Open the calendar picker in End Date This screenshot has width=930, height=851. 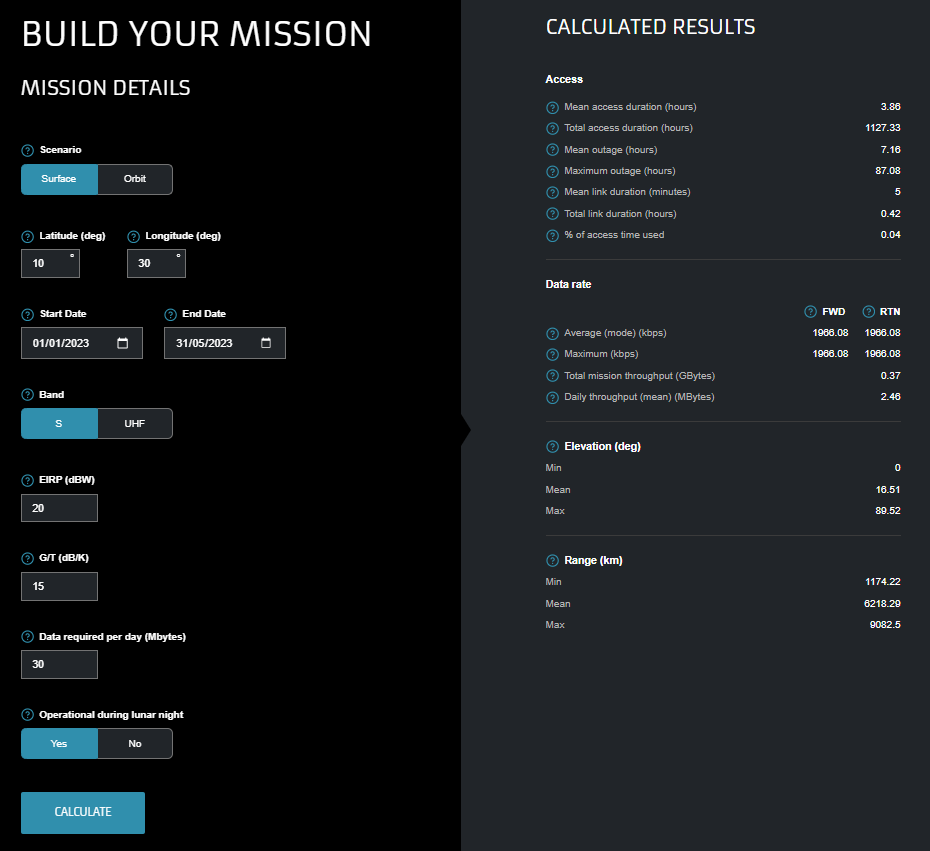[266, 343]
